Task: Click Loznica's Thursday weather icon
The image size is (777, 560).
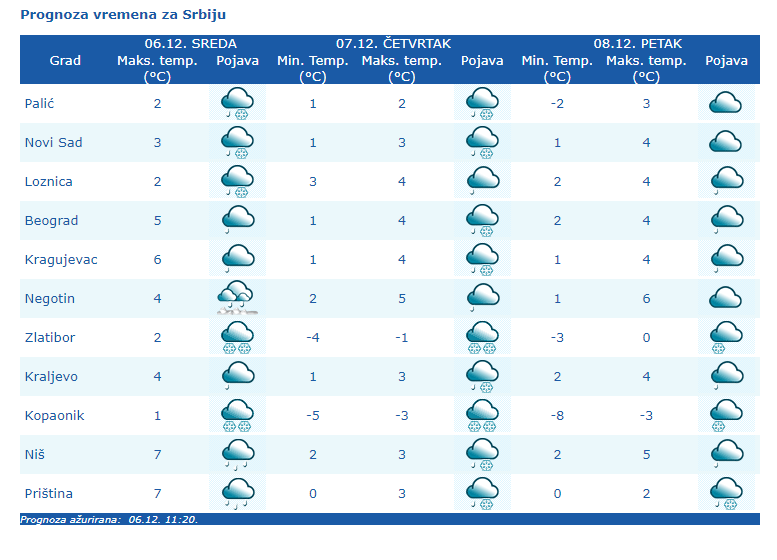Action: [x=482, y=181]
